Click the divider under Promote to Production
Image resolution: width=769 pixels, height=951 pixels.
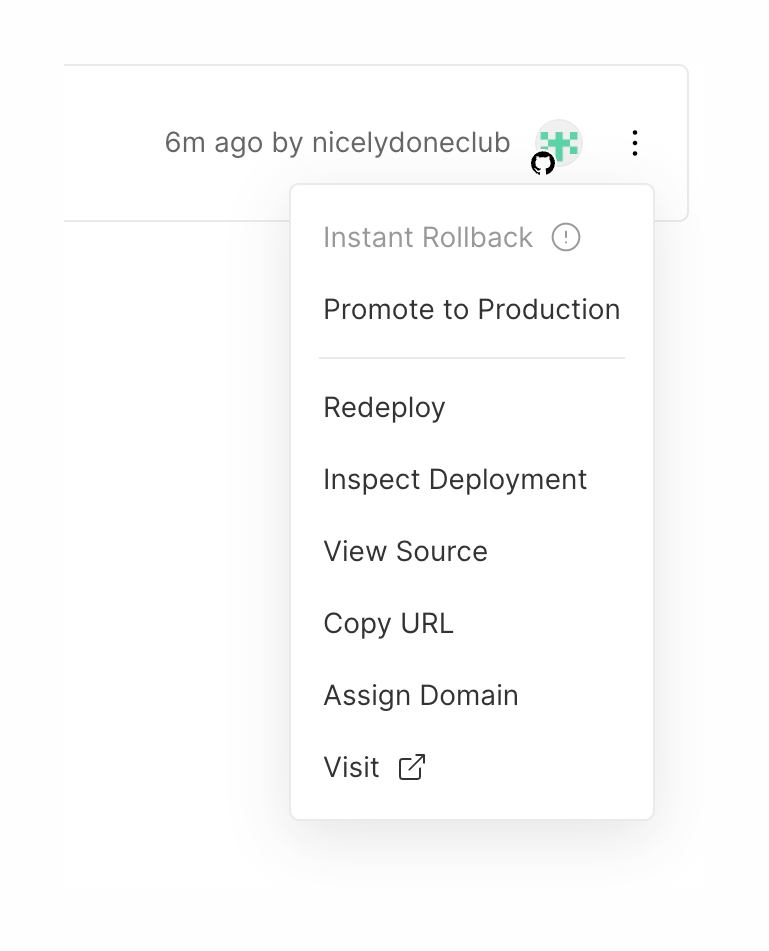(x=471, y=356)
